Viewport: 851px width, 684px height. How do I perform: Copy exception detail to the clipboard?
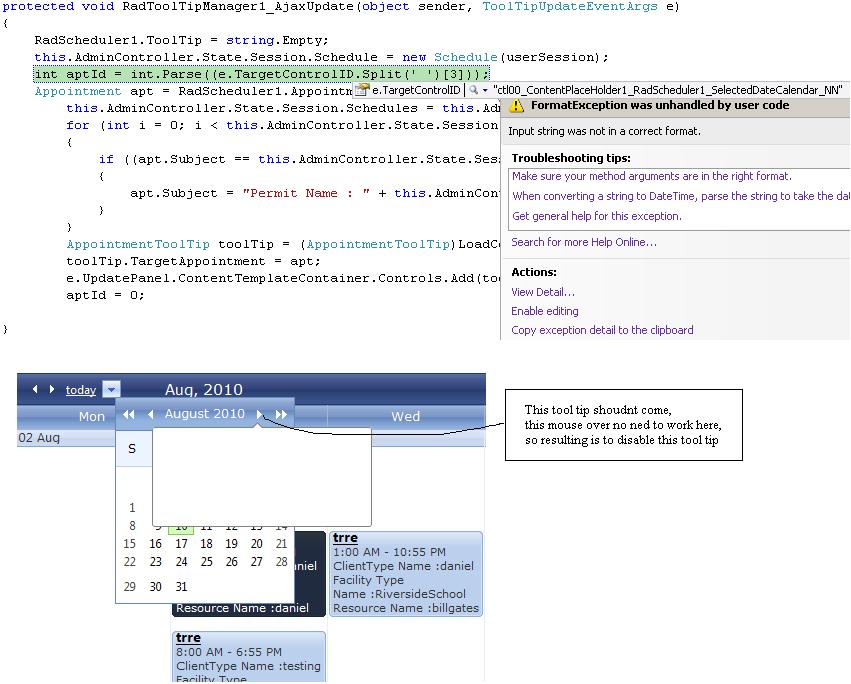(x=602, y=330)
